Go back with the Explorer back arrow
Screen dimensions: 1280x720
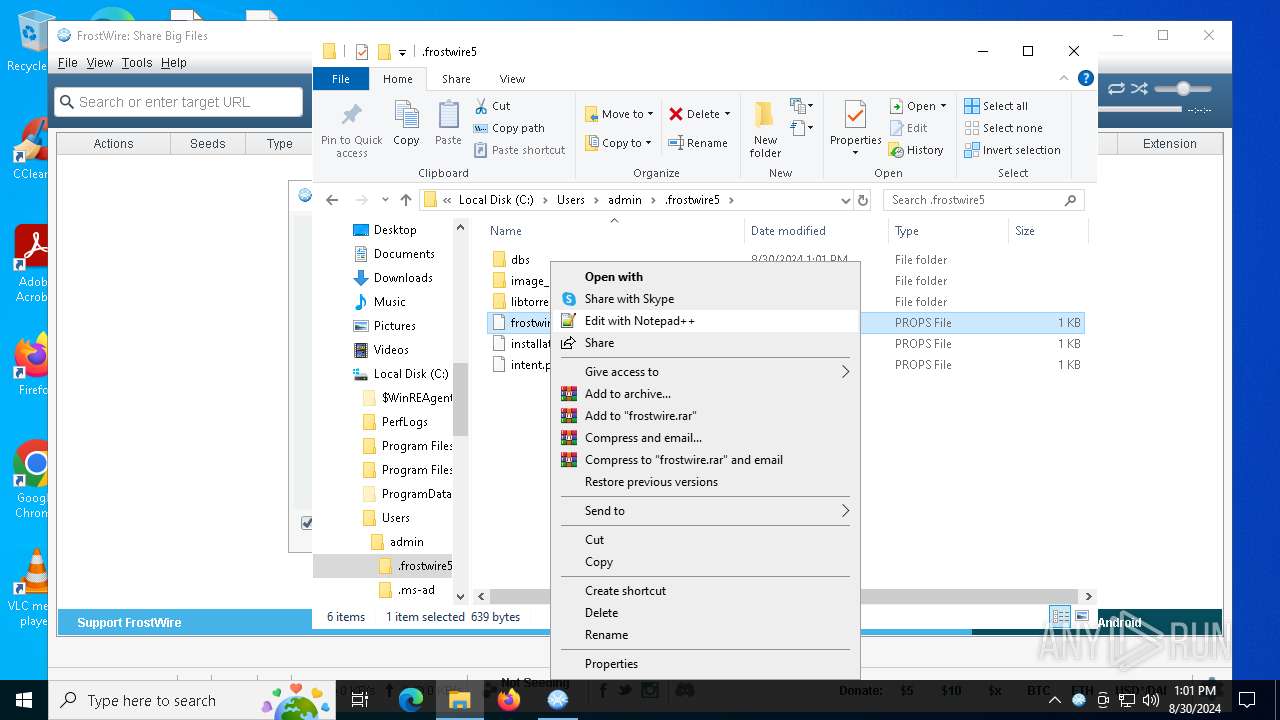click(332, 200)
